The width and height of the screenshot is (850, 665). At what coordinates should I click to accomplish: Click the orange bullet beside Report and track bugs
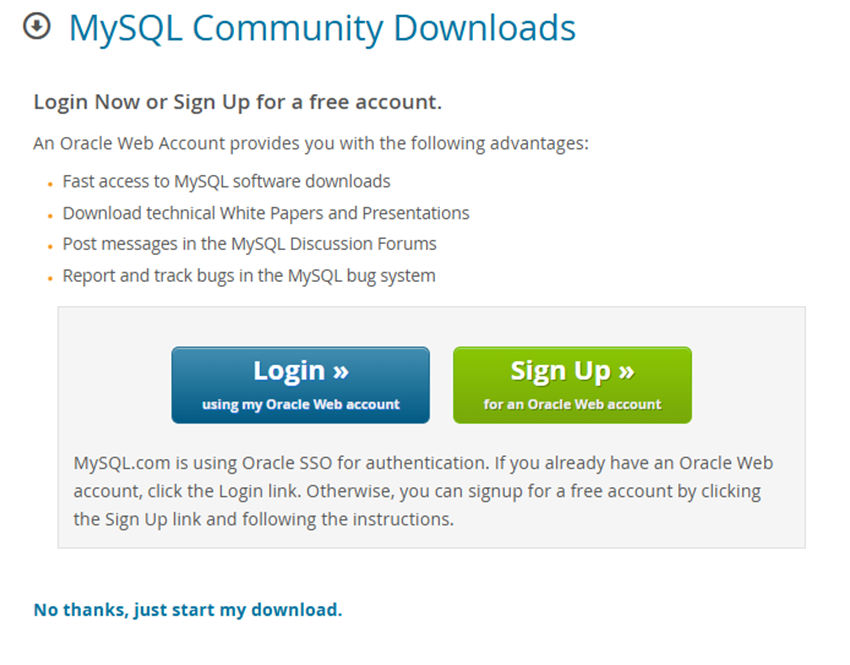[51, 278]
